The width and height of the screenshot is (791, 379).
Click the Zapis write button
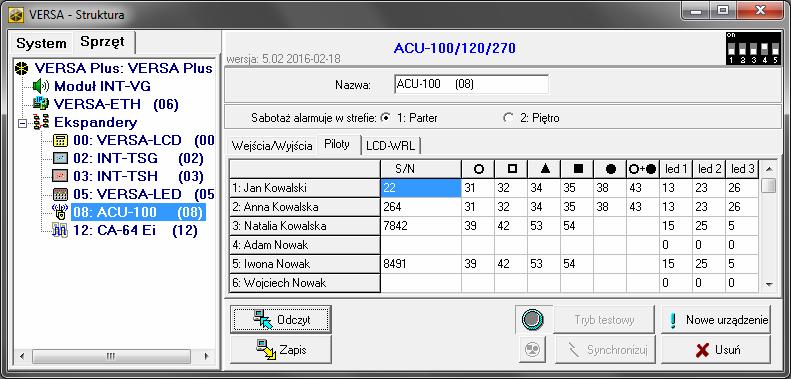pyautogui.click(x=281, y=349)
